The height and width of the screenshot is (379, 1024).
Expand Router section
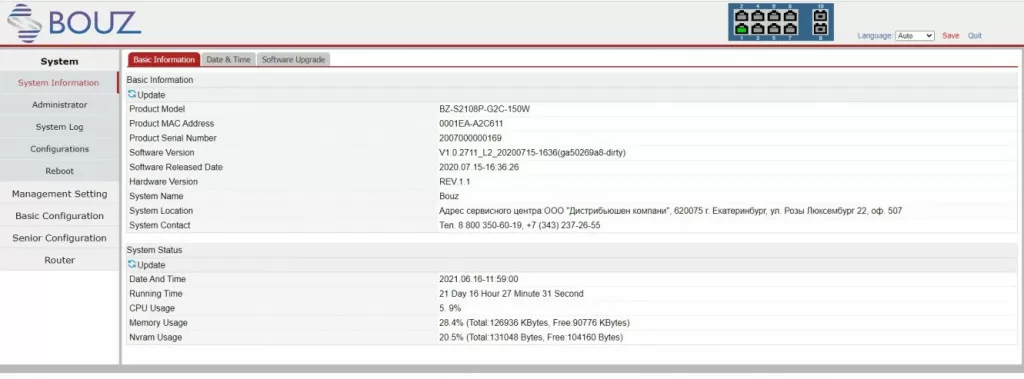click(x=59, y=260)
